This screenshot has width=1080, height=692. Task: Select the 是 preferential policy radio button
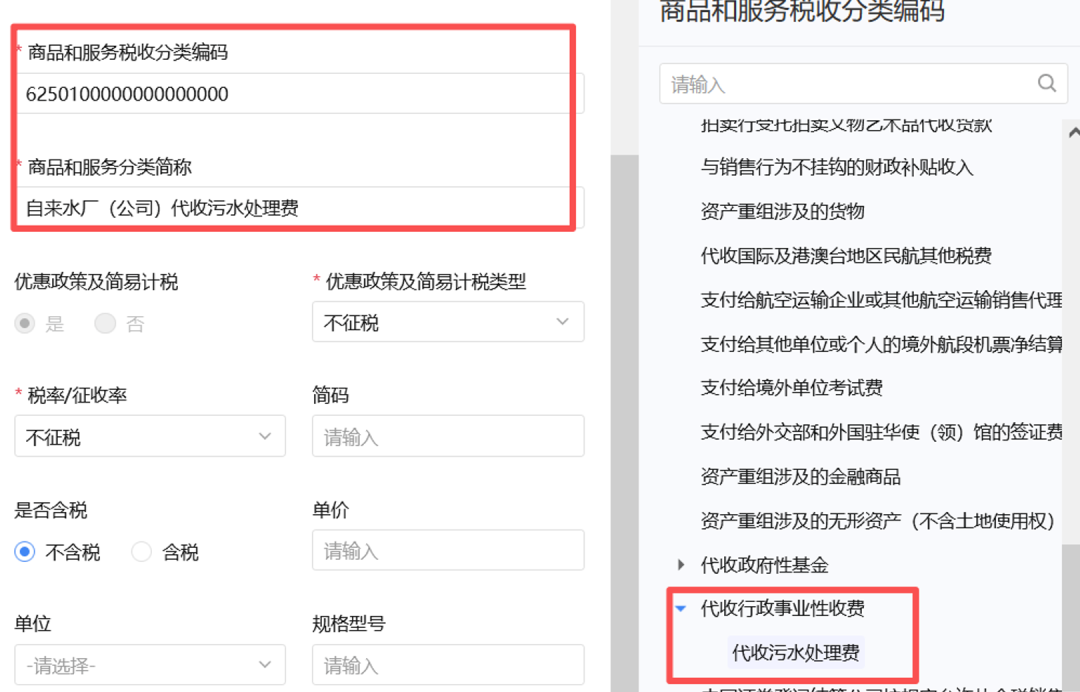click(x=25, y=324)
